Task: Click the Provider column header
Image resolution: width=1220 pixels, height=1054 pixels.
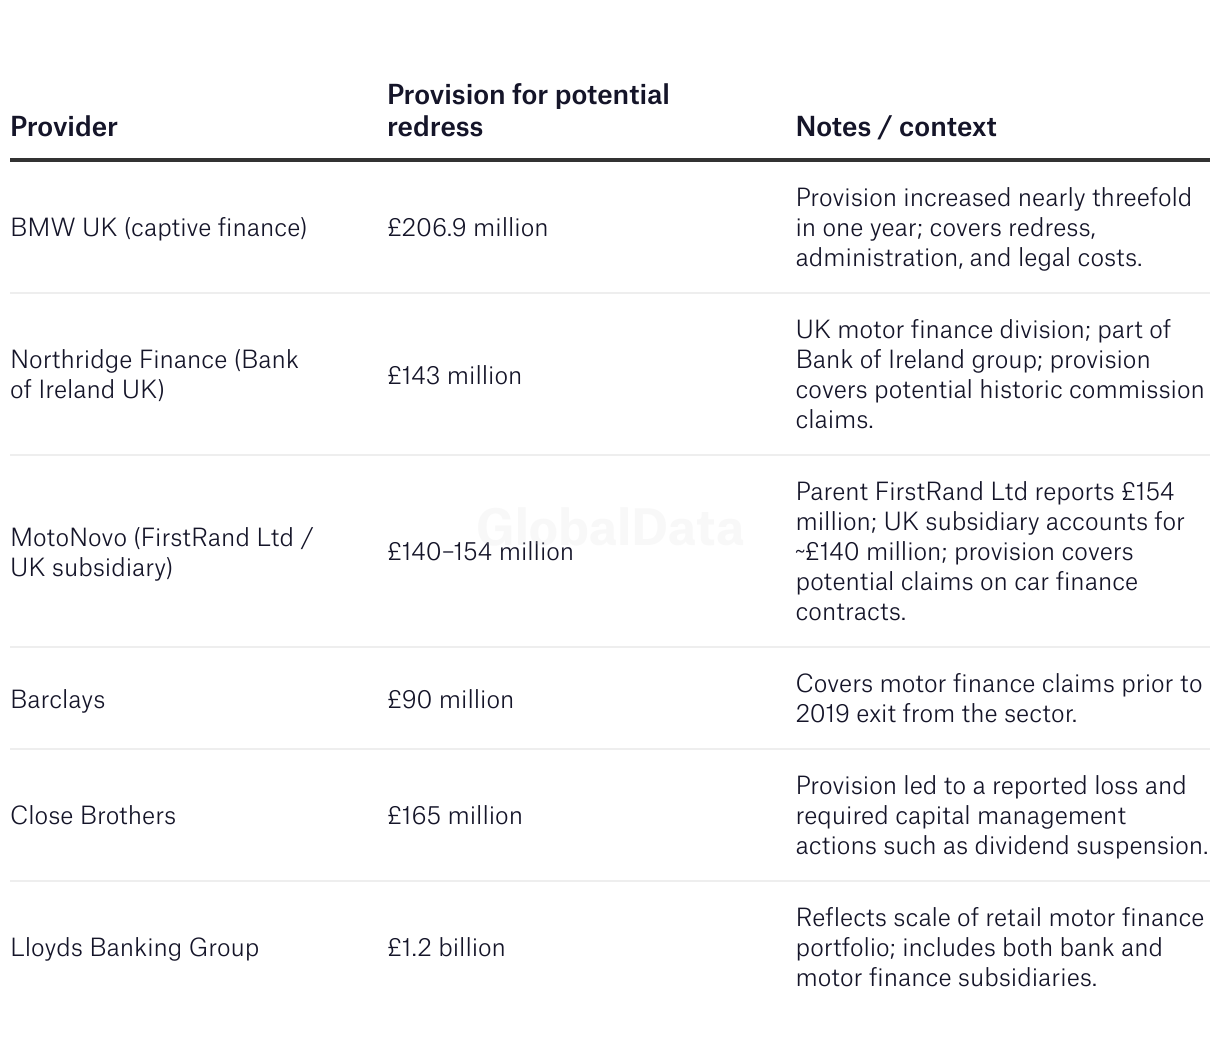Action: pyautogui.click(x=64, y=127)
